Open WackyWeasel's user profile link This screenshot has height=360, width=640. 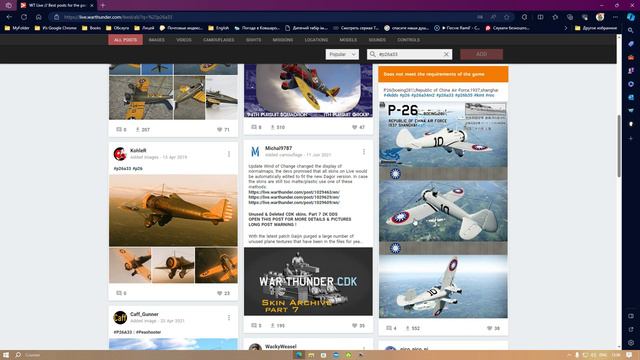(280, 347)
